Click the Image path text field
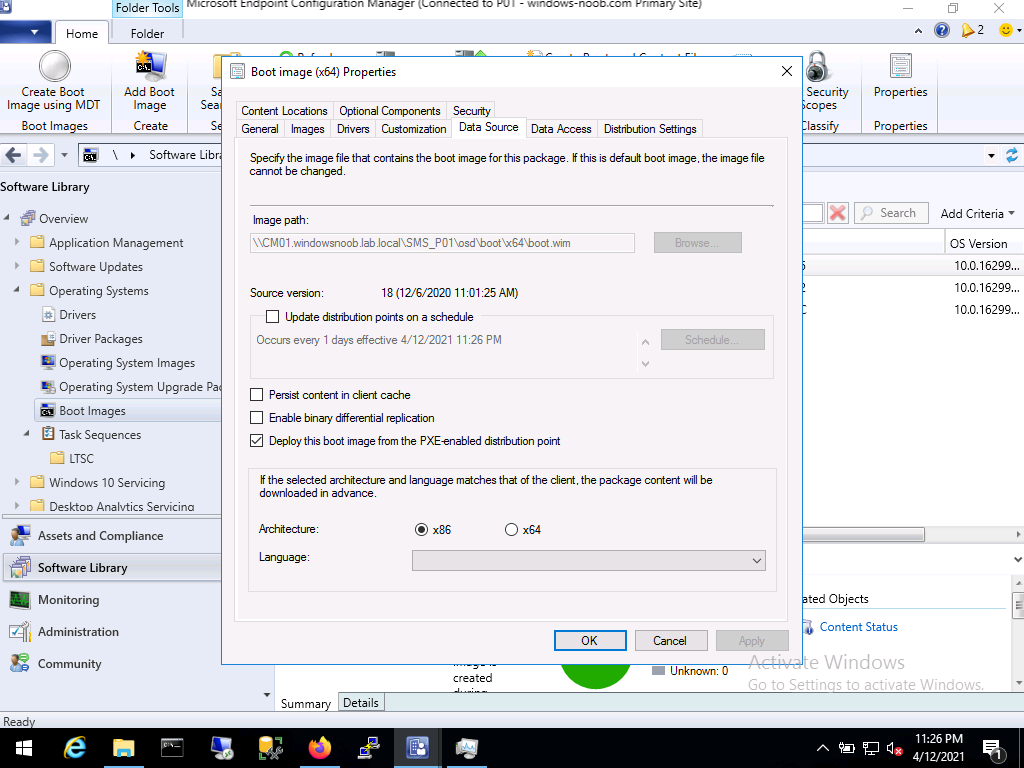Viewport: 1024px width, 768px height. (x=442, y=243)
